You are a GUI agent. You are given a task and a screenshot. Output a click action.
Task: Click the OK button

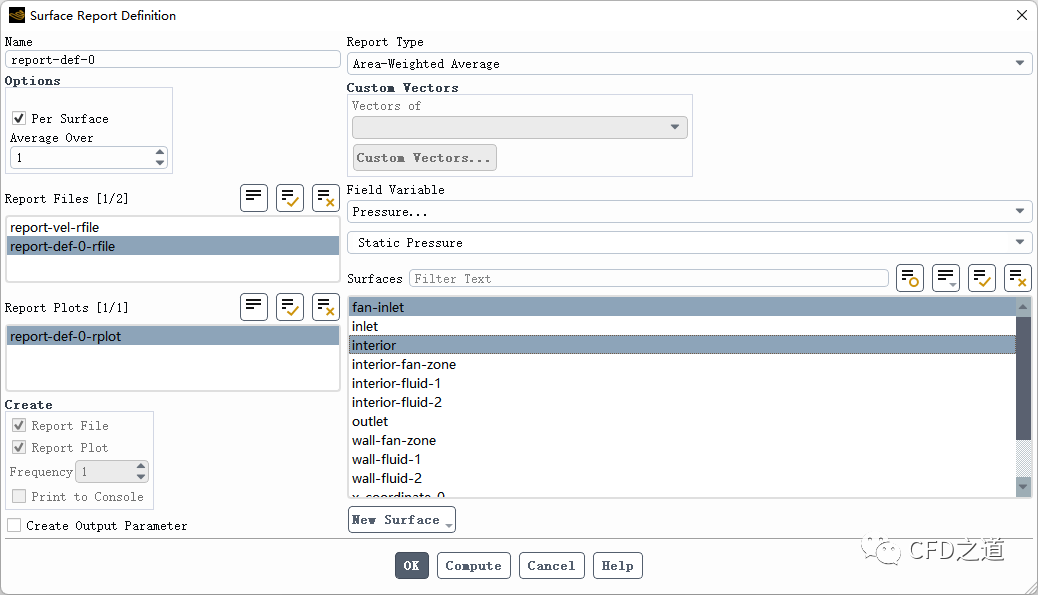pos(411,565)
